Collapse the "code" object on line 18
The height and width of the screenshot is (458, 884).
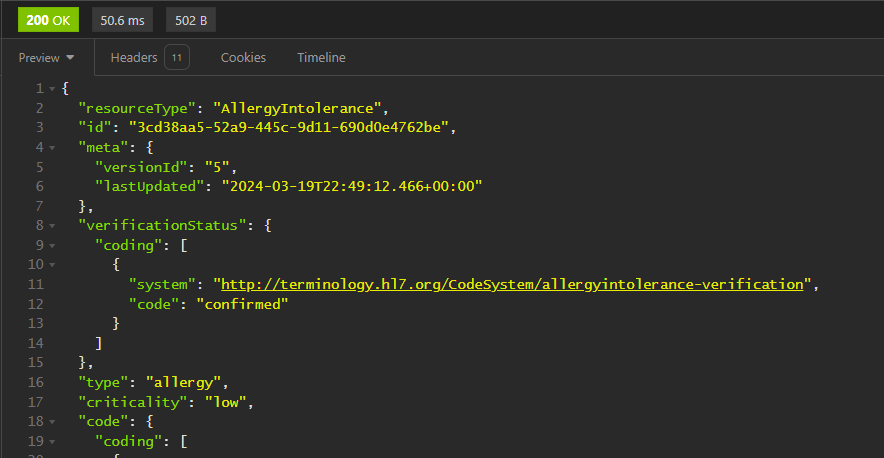pyautogui.click(x=52, y=421)
